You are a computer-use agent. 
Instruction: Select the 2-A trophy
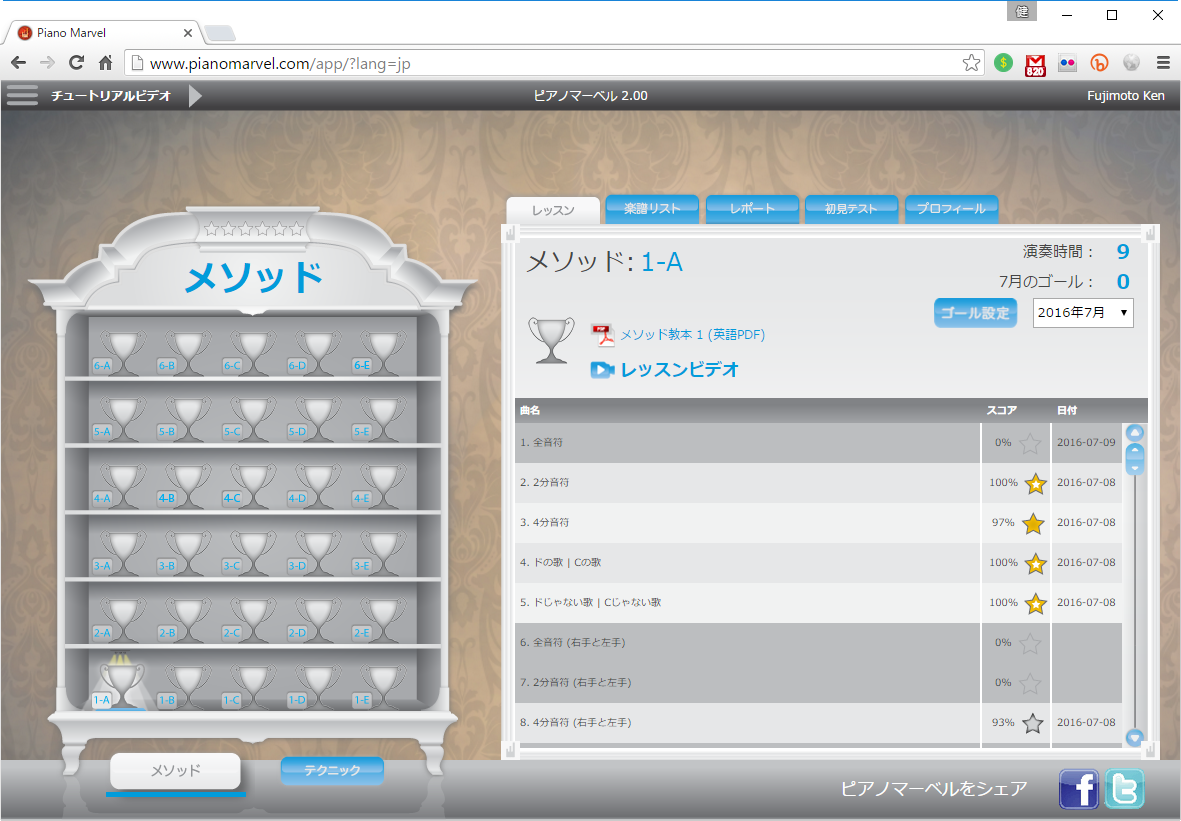coord(121,621)
